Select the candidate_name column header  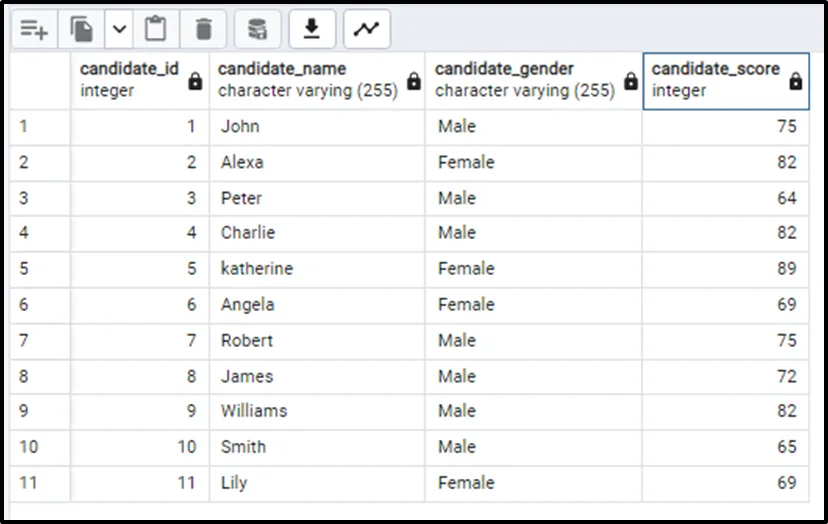(x=305, y=80)
